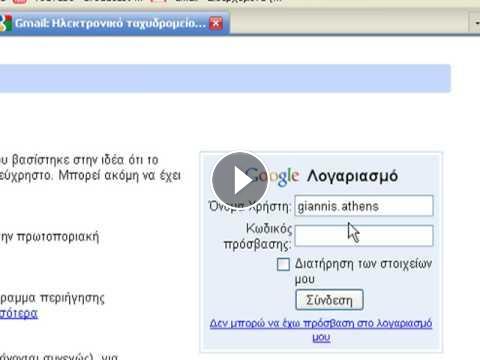Open the tab list dropdown arrow
The height and width of the screenshot is (360, 480).
[x=476, y=23]
